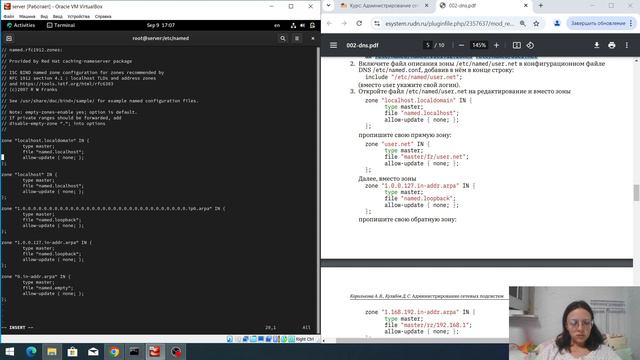Click the finish update button in Chrome

(601, 23)
